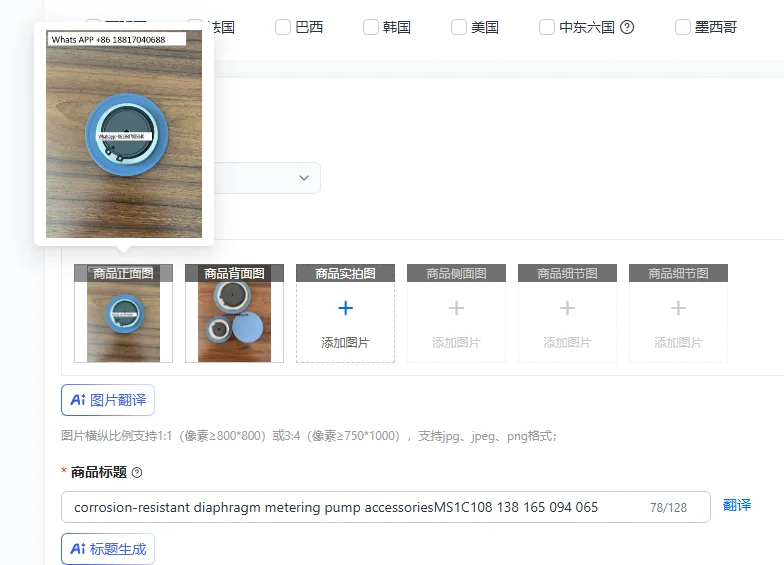Add image in the 商品侧面图 slot
The height and width of the screenshot is (565, 784).
click(x=456, y=314)
